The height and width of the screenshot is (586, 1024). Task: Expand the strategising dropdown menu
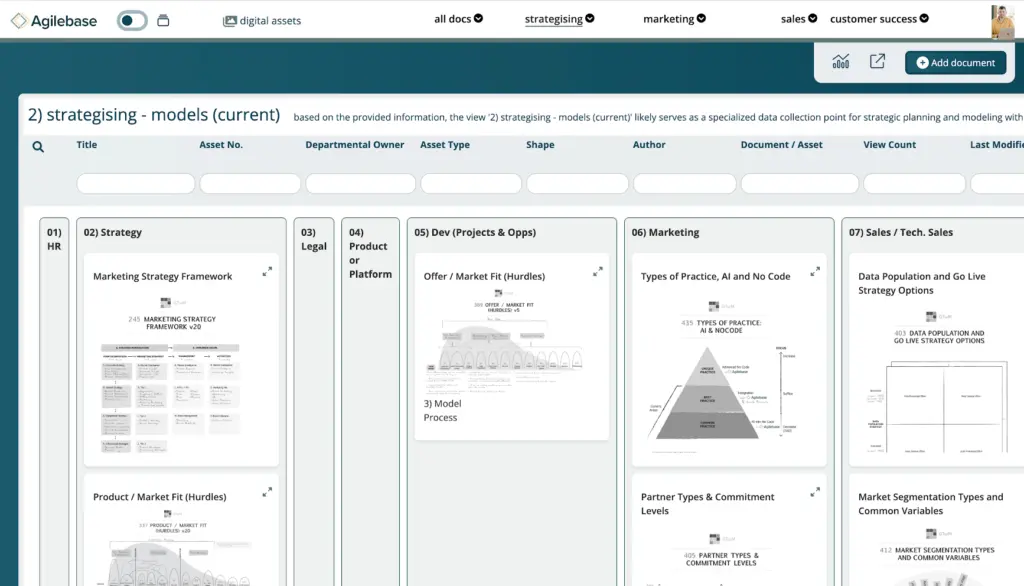click(559, 19)
